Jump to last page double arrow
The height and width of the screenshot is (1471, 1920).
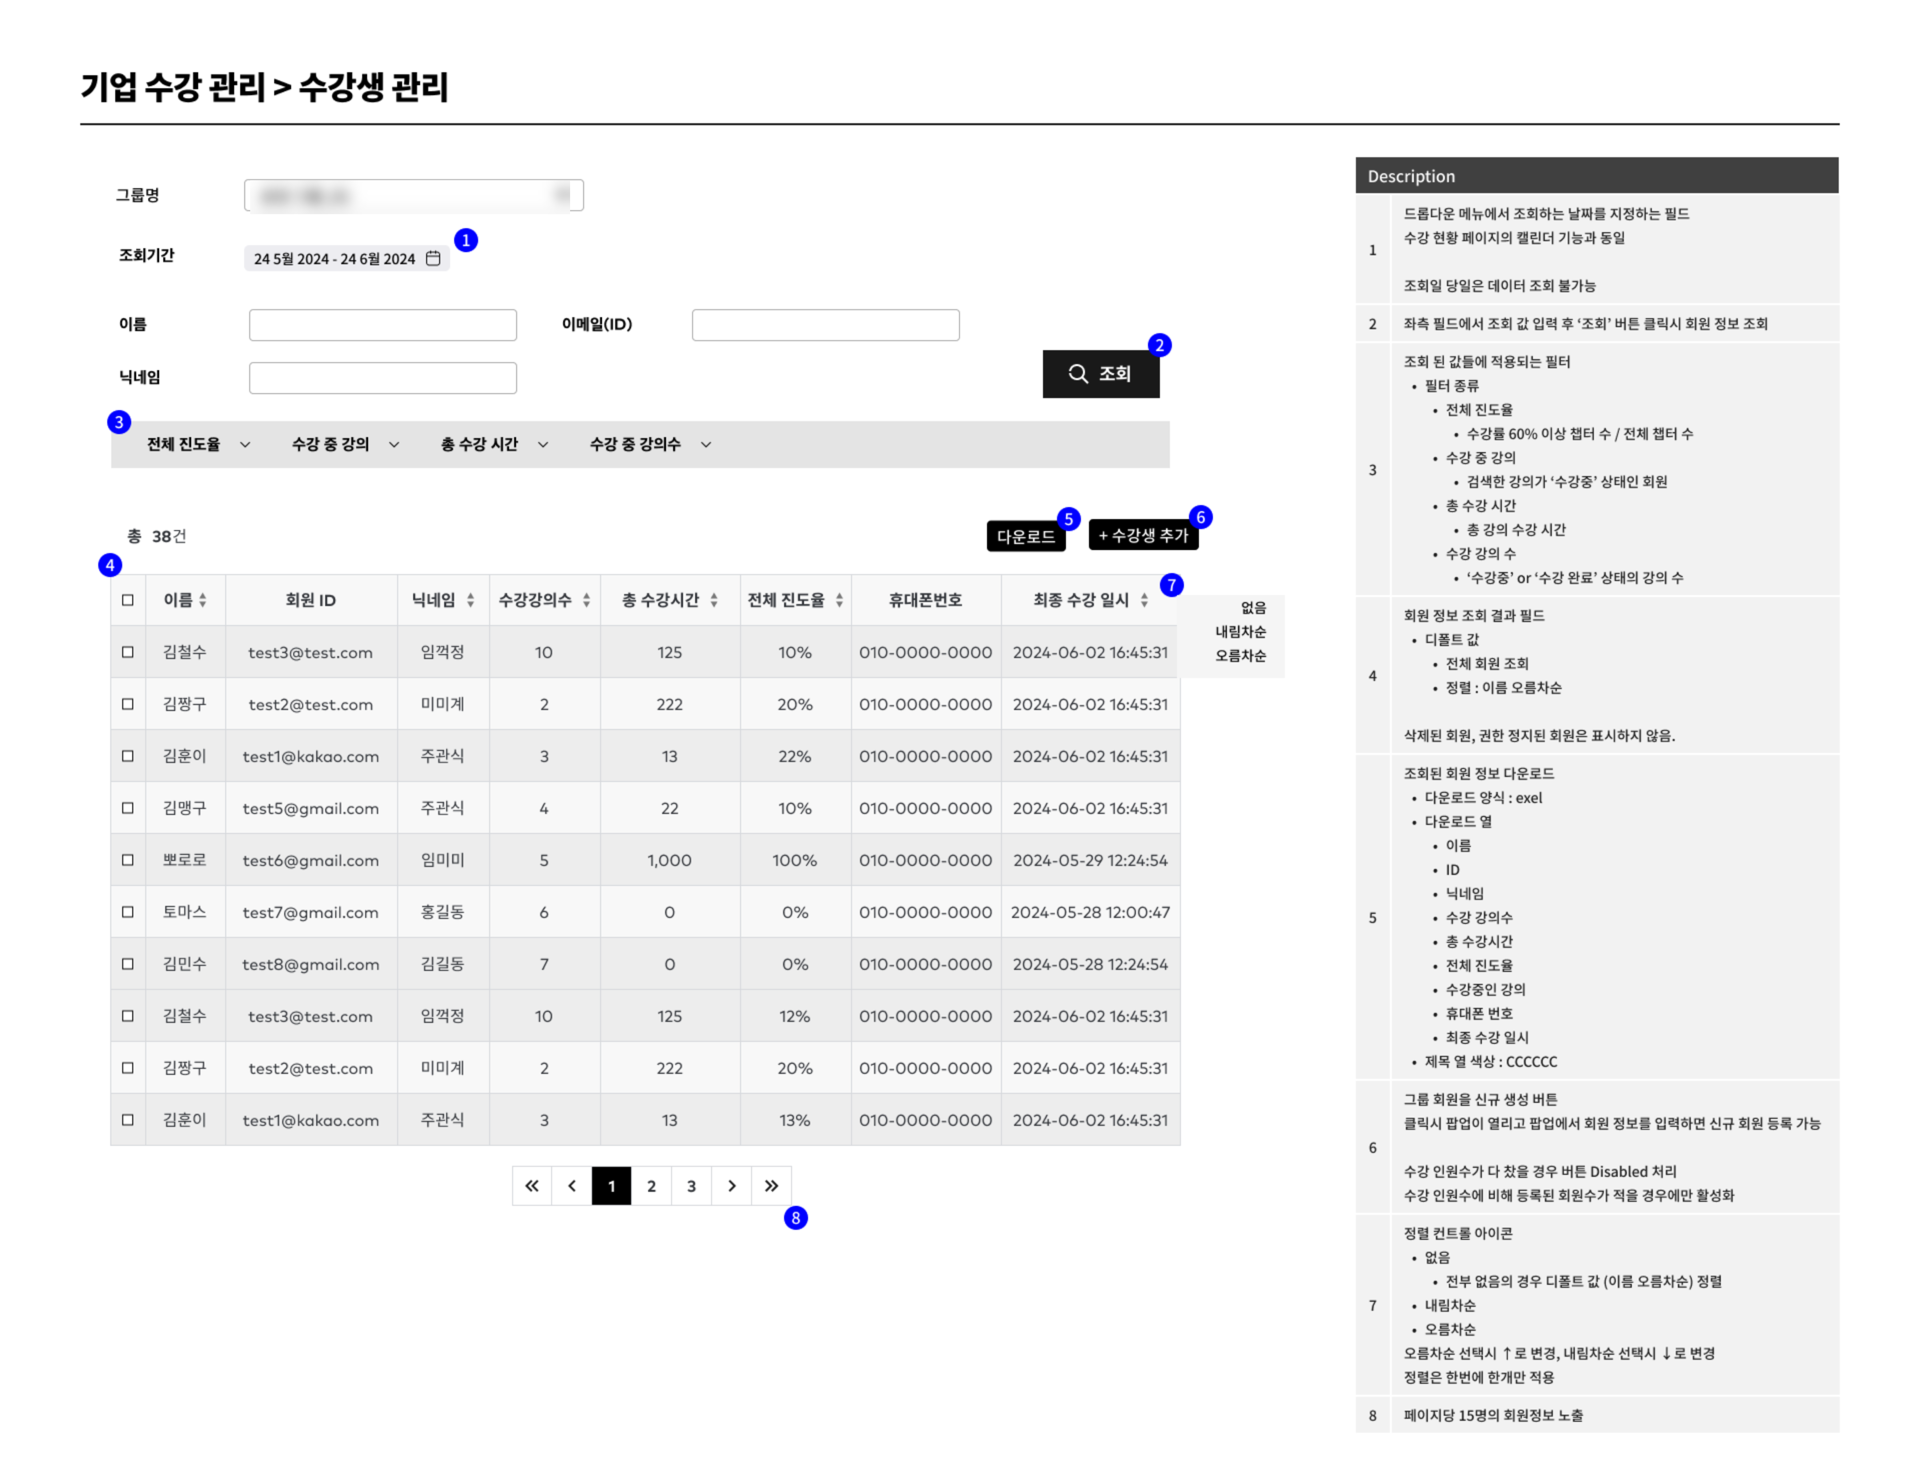(771, 1186)
